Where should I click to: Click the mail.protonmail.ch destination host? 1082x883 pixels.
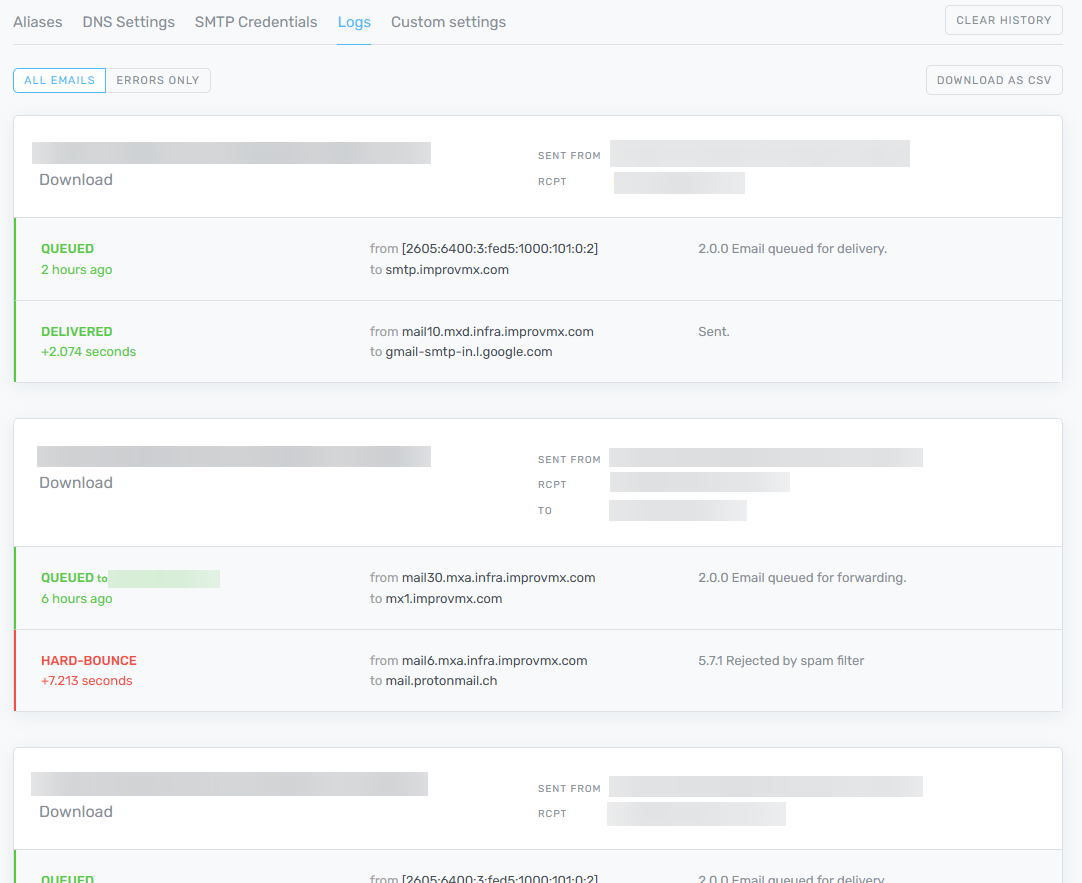point(441,681)
